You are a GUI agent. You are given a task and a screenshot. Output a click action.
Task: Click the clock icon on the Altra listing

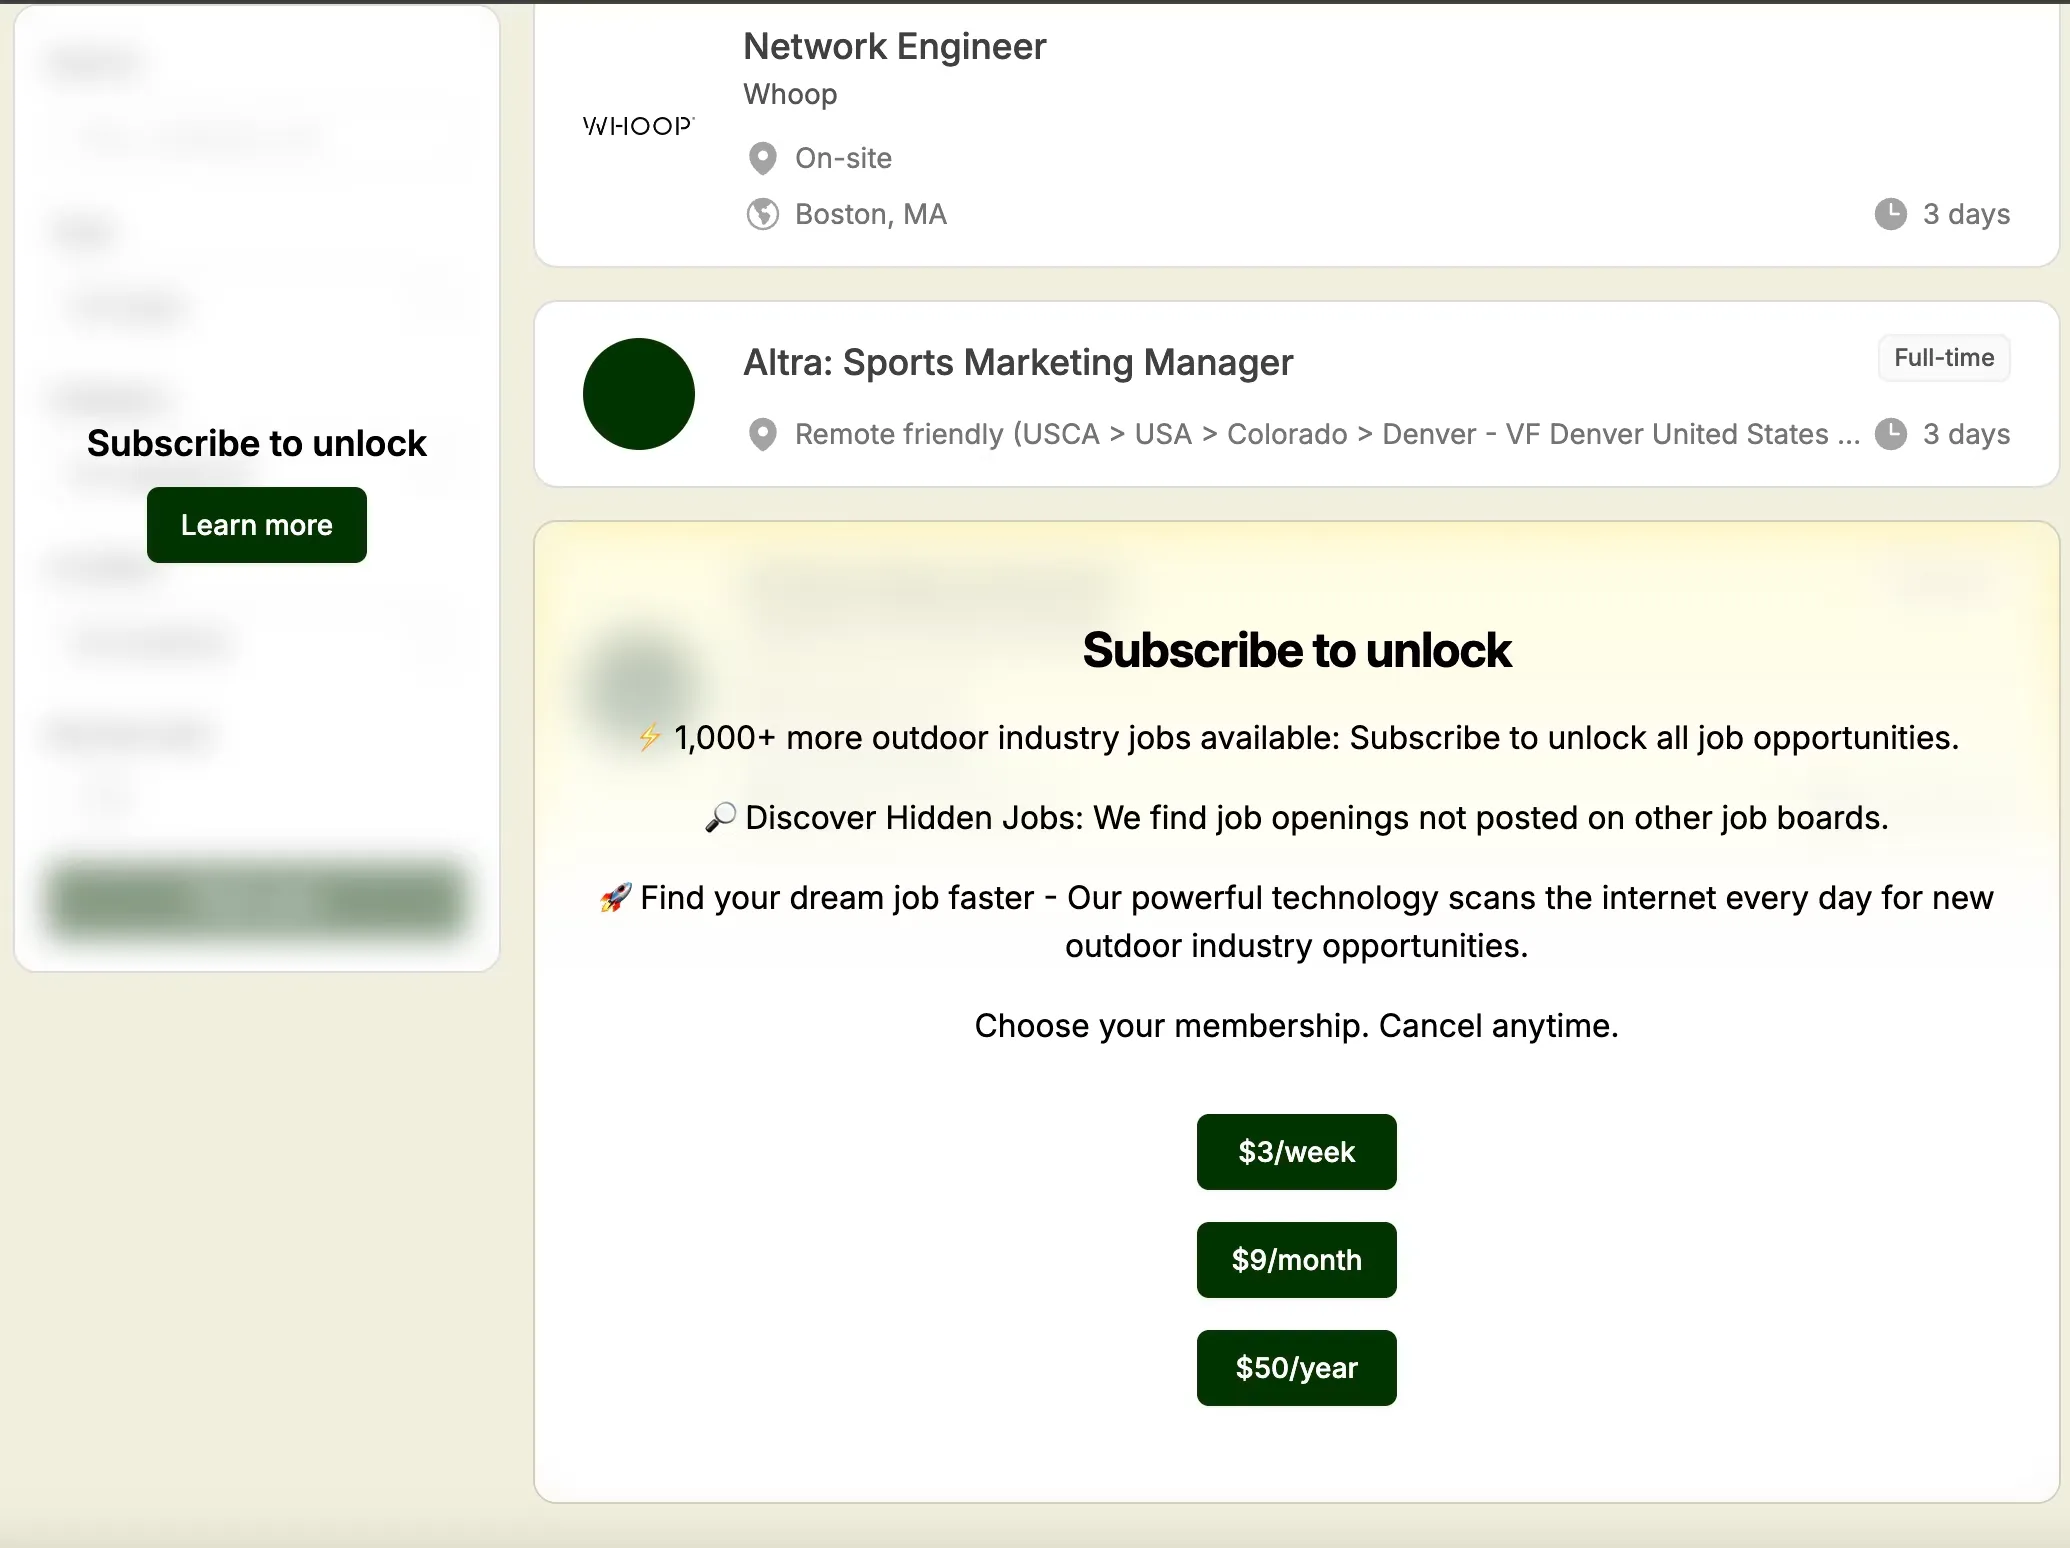1892,434
